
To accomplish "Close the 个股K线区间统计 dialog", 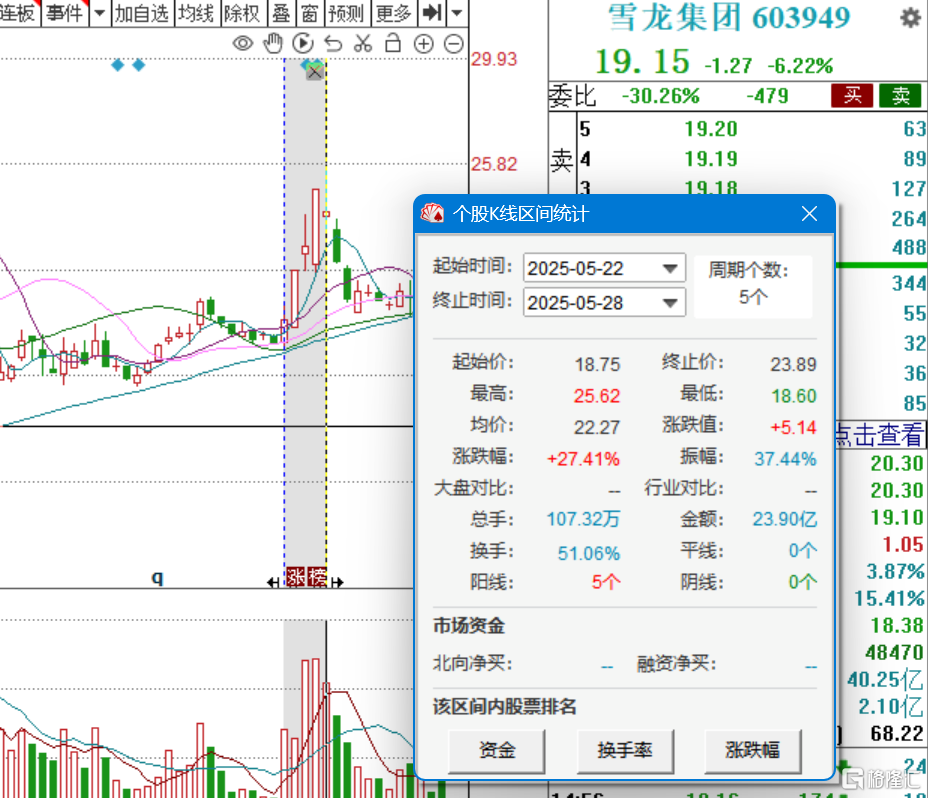I will click(809, 214).
